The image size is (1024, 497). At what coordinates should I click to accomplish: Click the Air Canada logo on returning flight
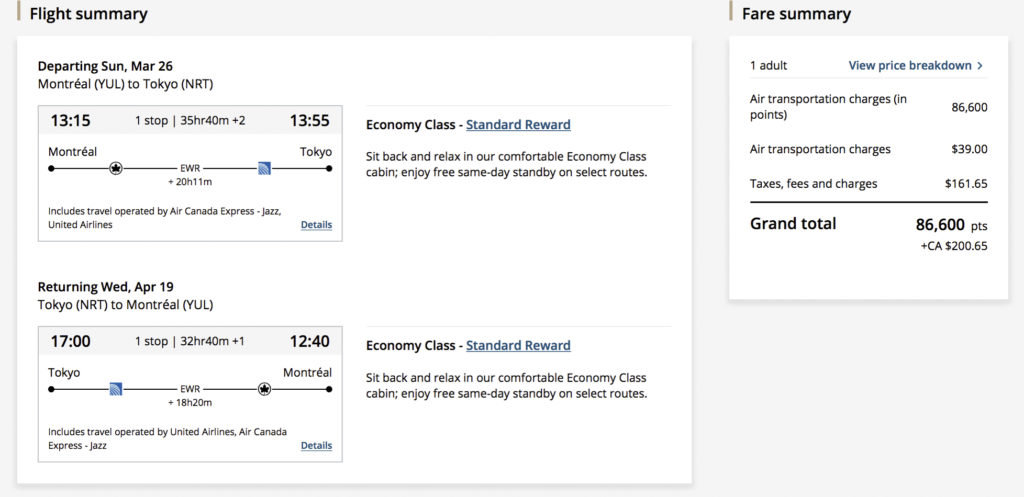(265, 388)
